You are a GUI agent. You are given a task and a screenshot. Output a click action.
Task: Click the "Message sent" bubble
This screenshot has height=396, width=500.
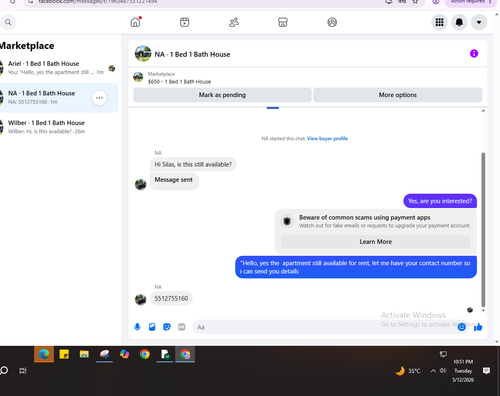tap(174, 181)
